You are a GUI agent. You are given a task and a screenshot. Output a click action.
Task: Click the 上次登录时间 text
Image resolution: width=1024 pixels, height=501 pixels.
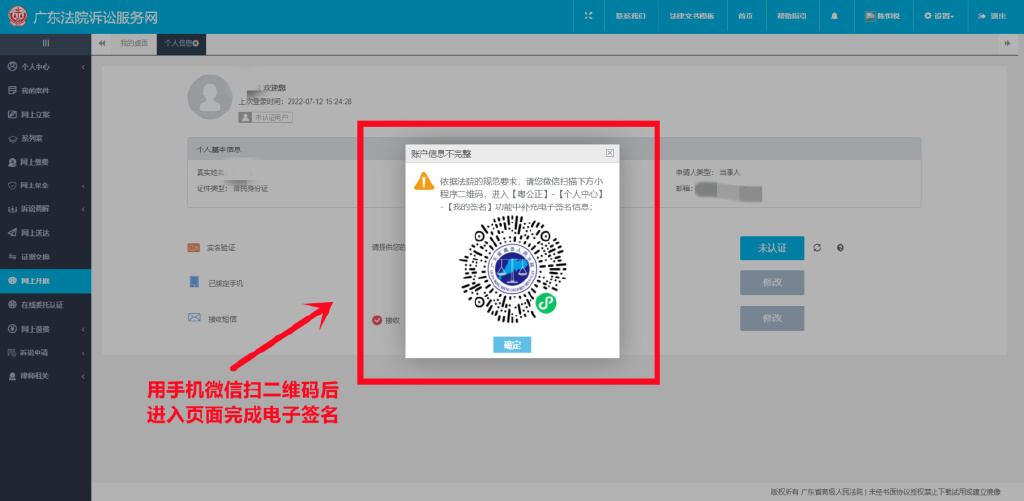point(295,102)
